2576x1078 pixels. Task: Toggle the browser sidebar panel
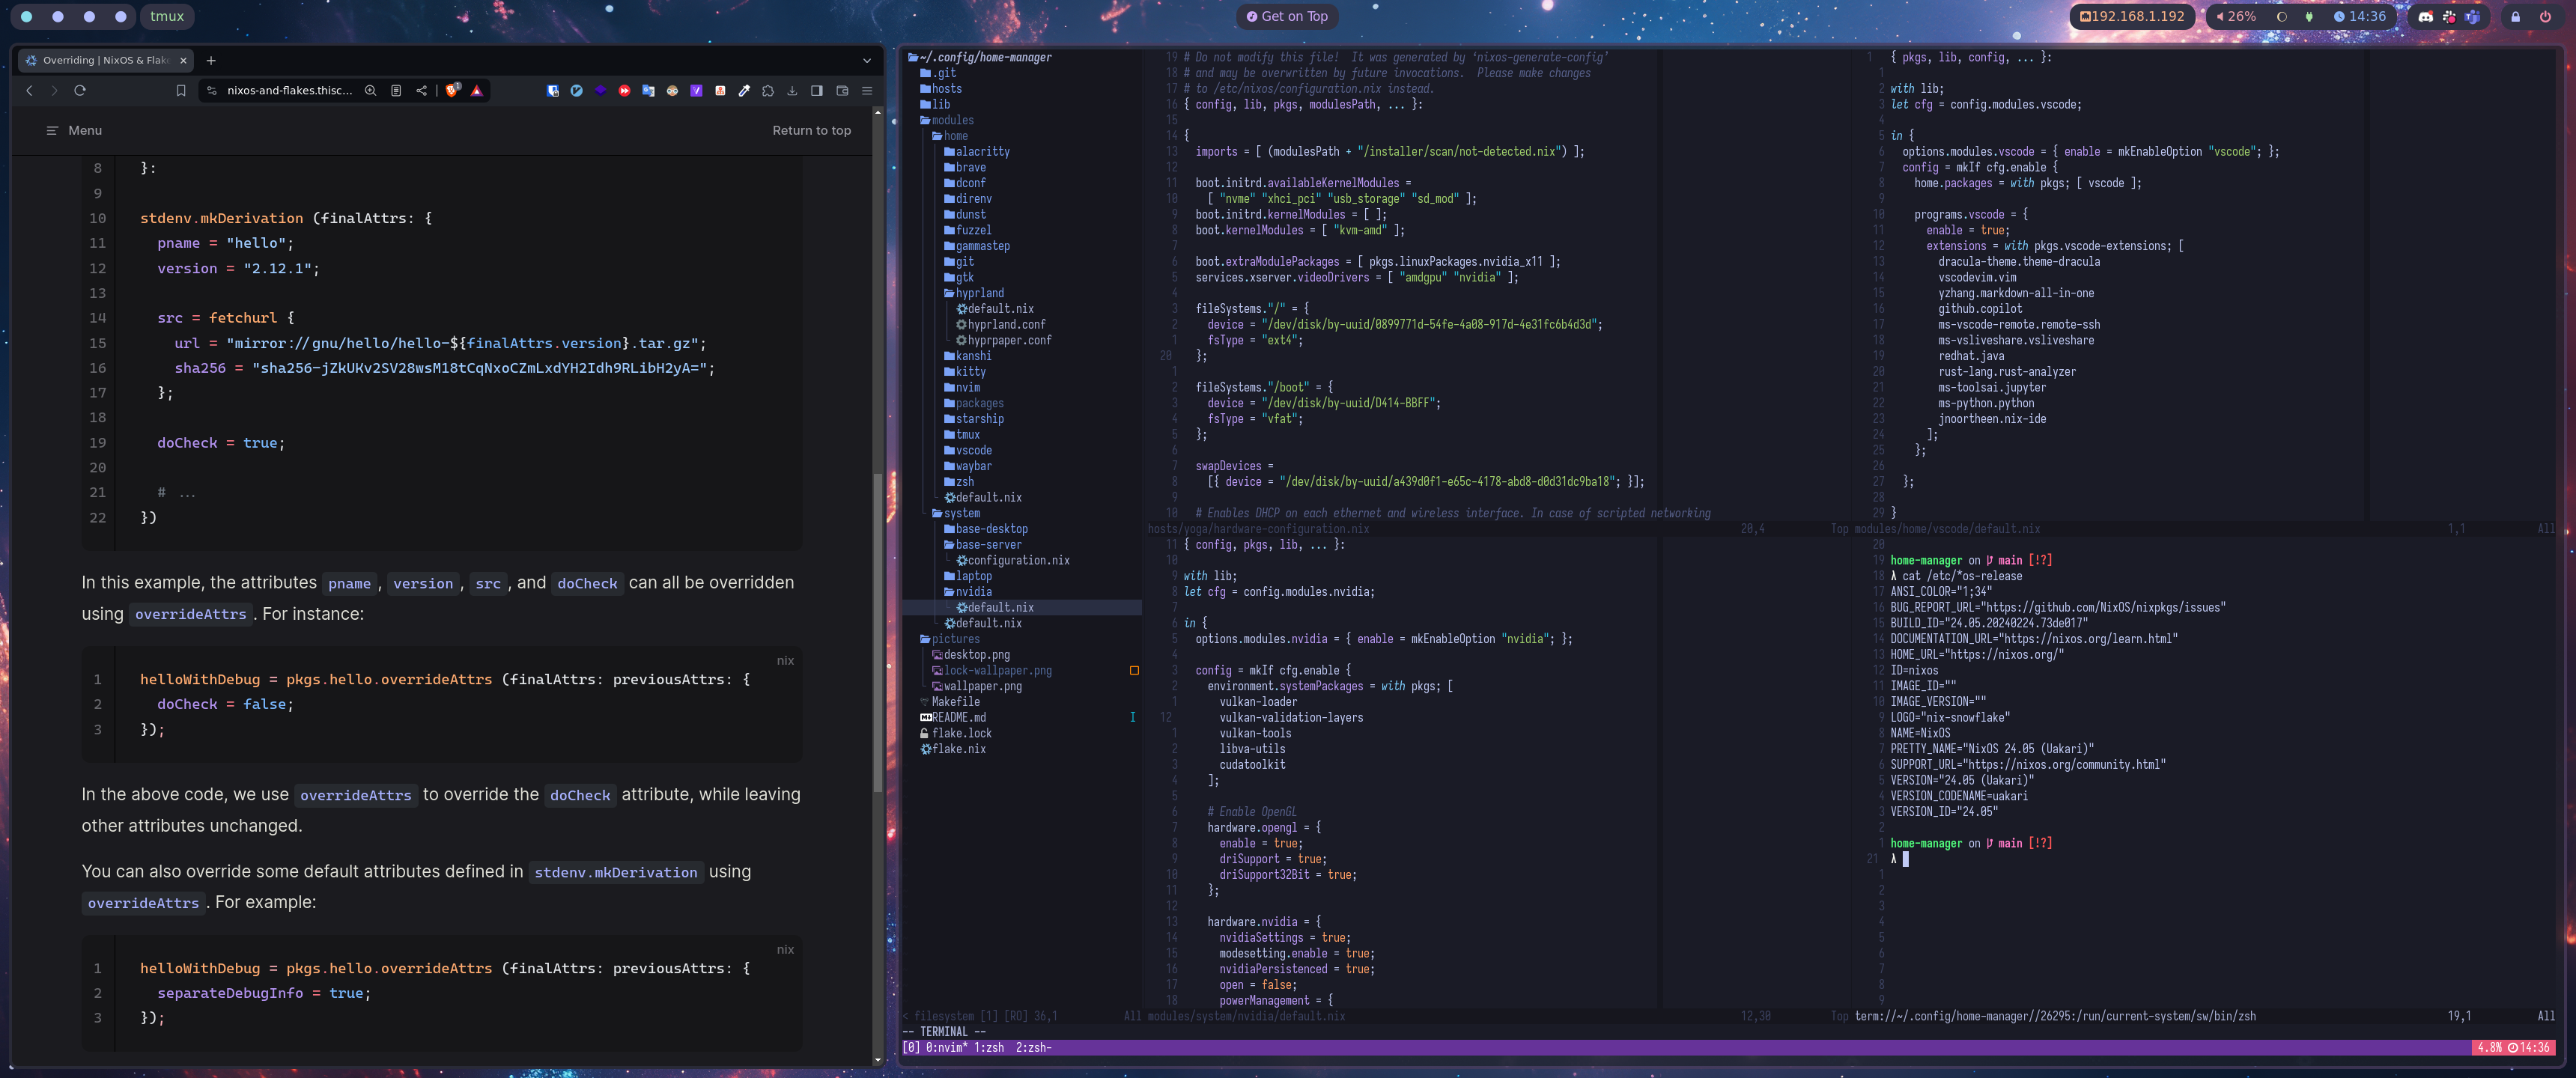pos(817,90)
